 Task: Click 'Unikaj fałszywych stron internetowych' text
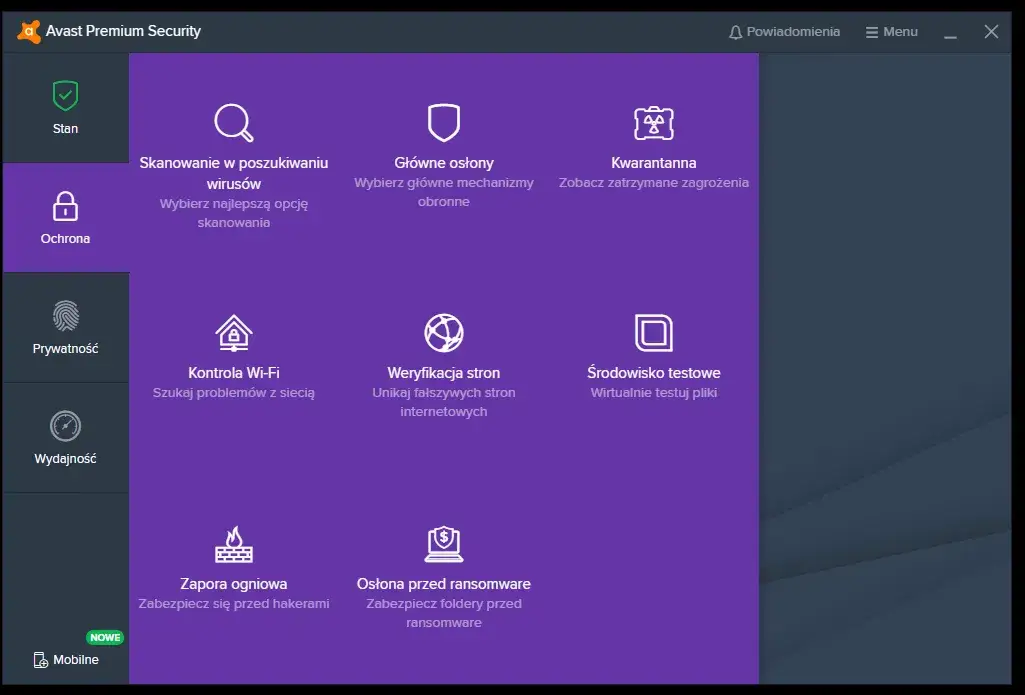(444, 402)
